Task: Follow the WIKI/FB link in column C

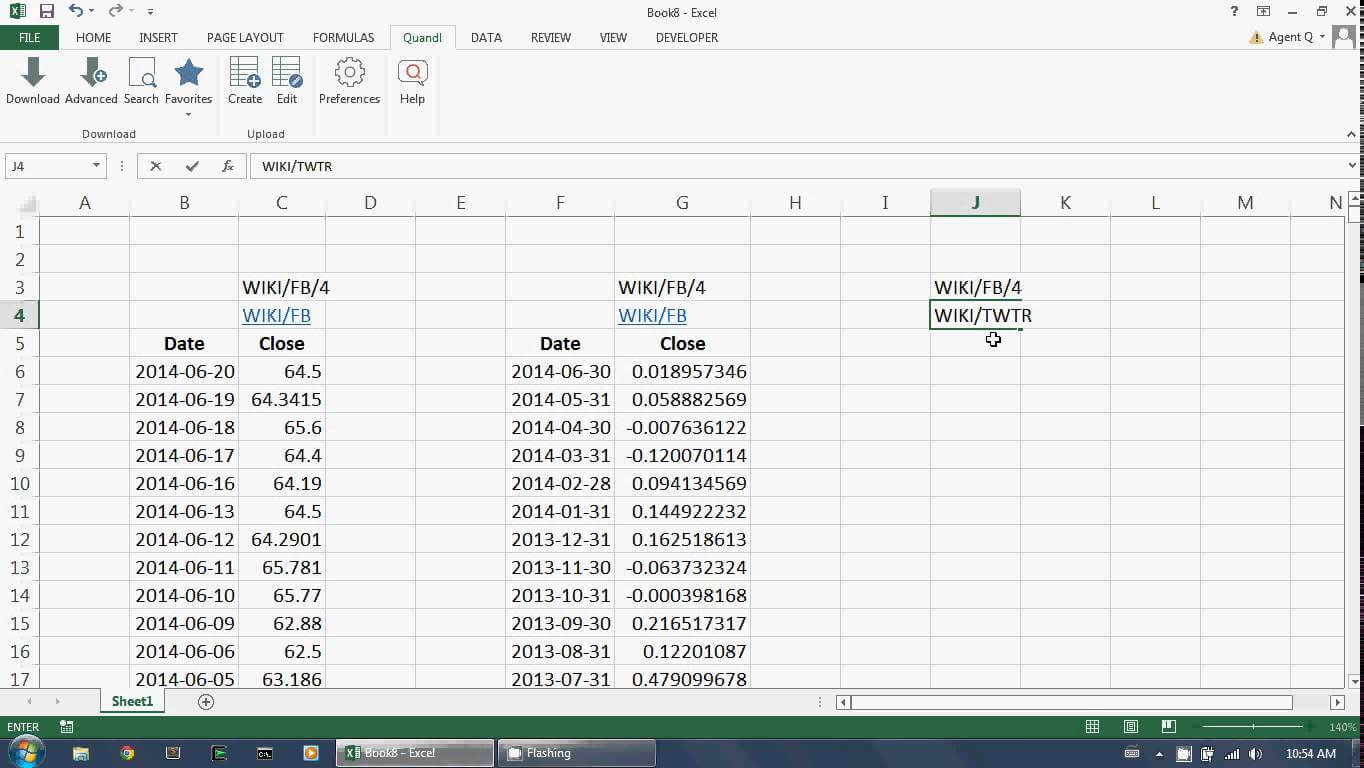Action: tap(276, 316)
